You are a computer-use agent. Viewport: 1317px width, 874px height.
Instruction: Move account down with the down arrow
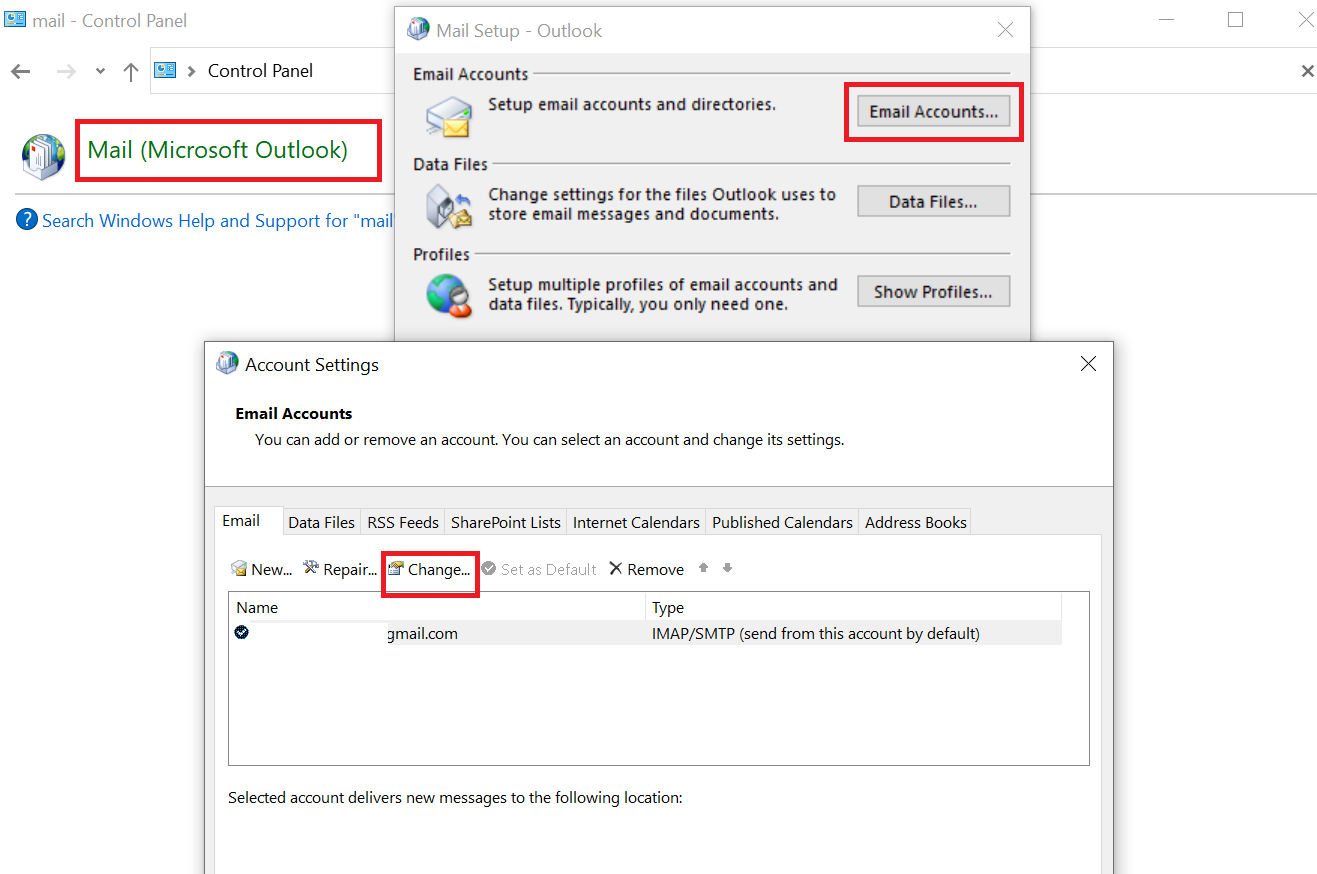click(x=727, y=568)
